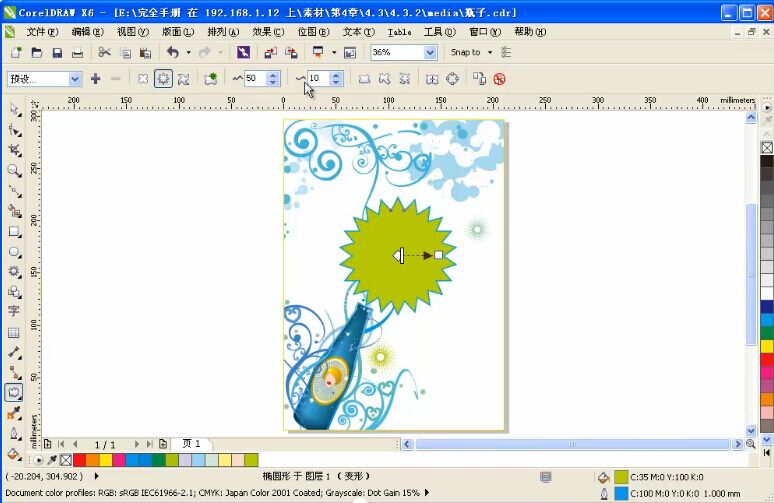The width and height of the screenshot is (774, 503).
Task: Click the Open file folder icon
Action: tap(37, 52)
